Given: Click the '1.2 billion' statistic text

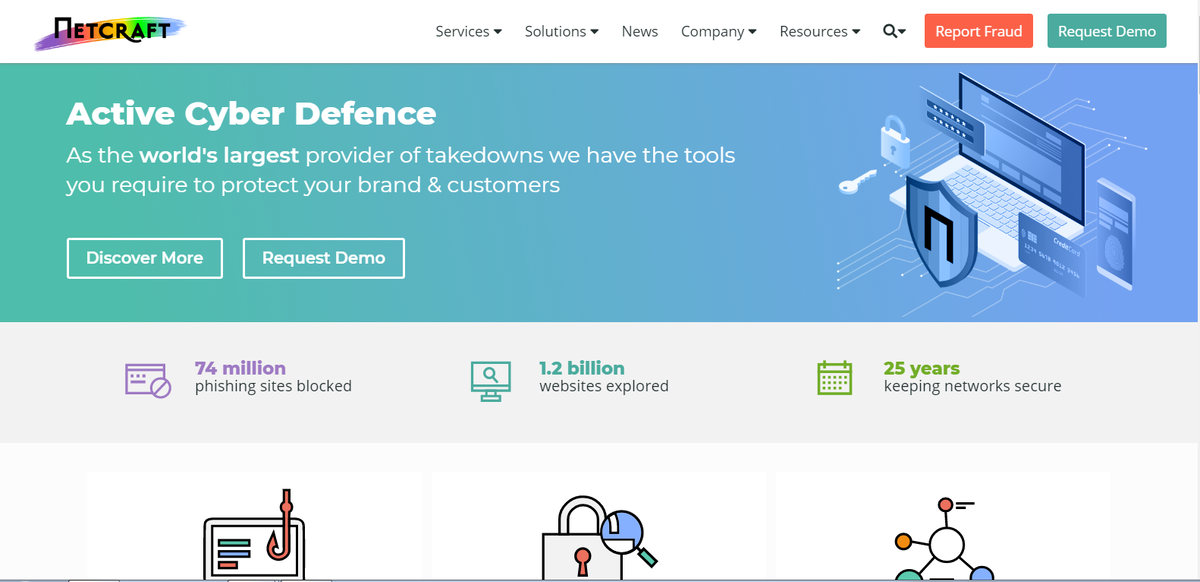Looking at the screenshot, I should pyautogui.click(x=582, y=368).
